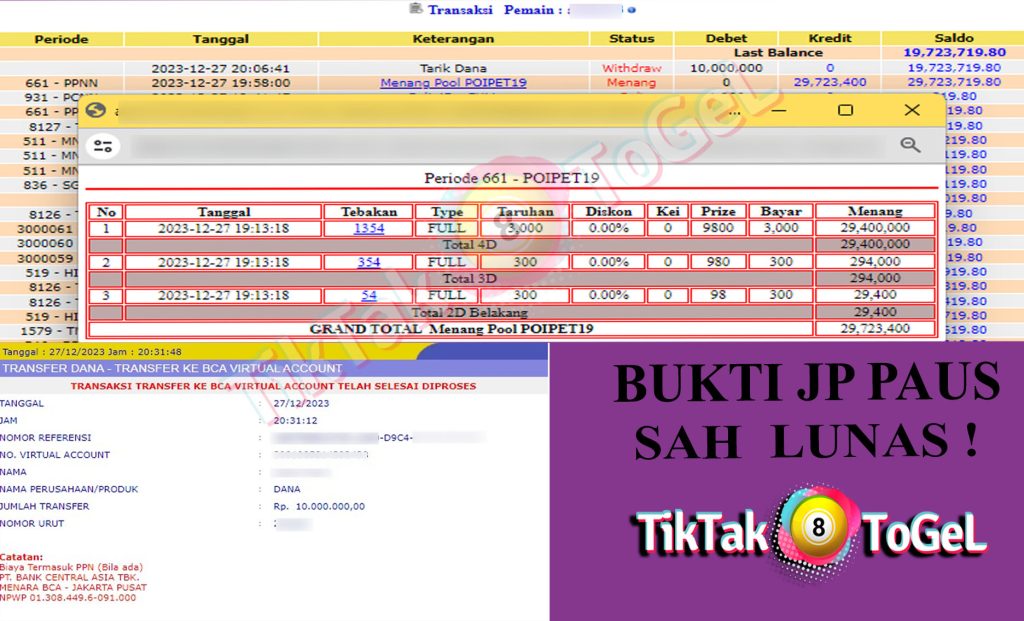Viewport: 1024px width, 621px height.
Task: Select the 29,723,400 credit amount in the transactions table
Action: point(830,82)
